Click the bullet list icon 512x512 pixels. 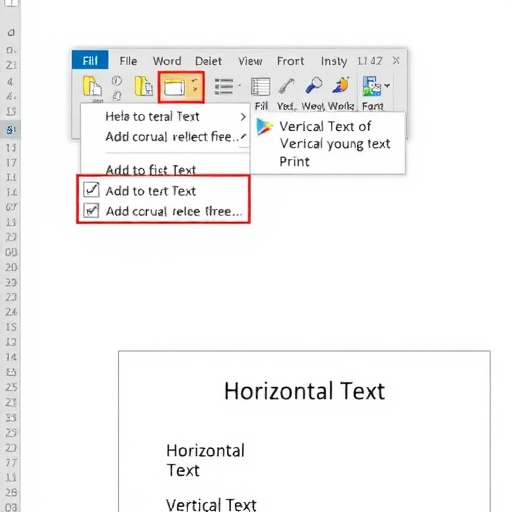click(224, 86)
